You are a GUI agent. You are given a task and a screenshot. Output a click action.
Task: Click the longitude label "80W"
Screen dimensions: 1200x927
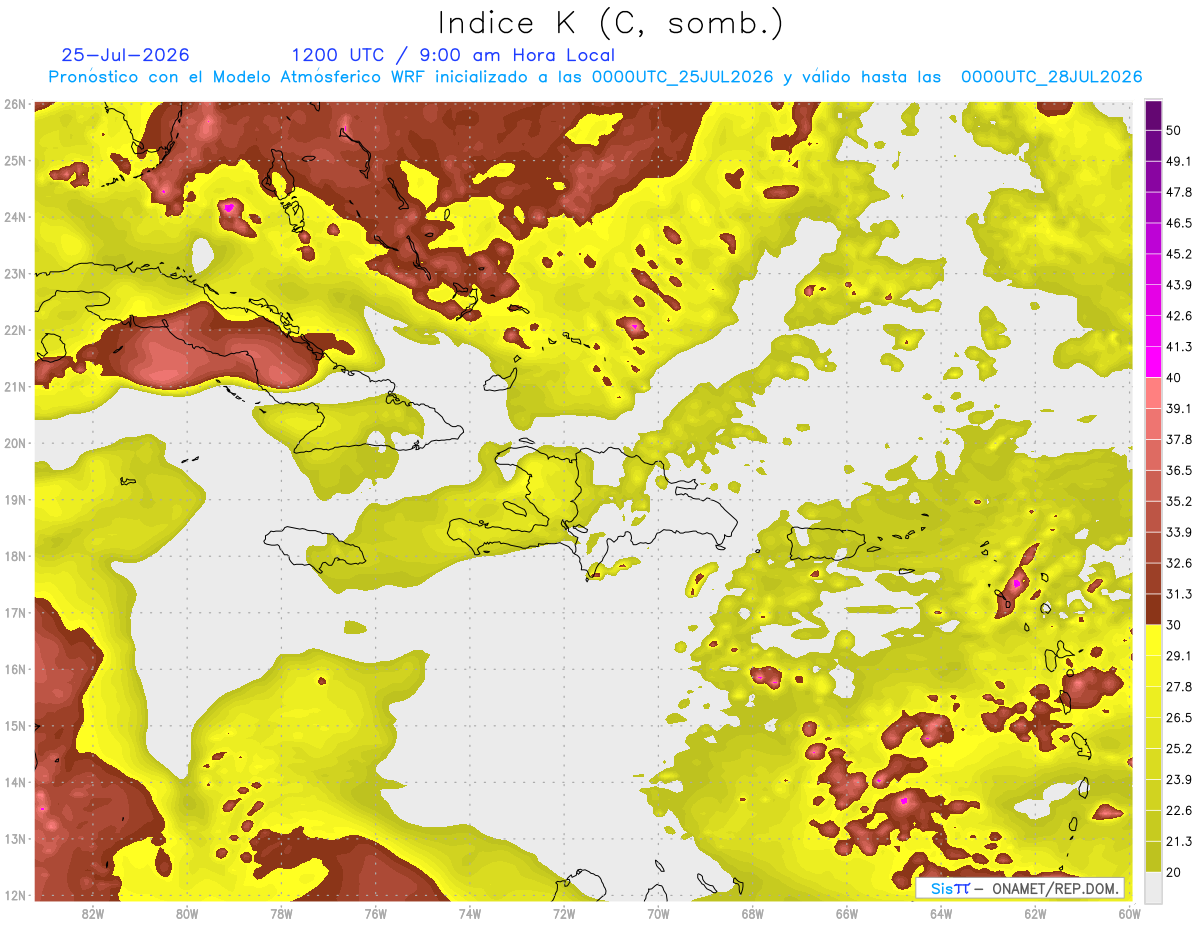point(187,913)
